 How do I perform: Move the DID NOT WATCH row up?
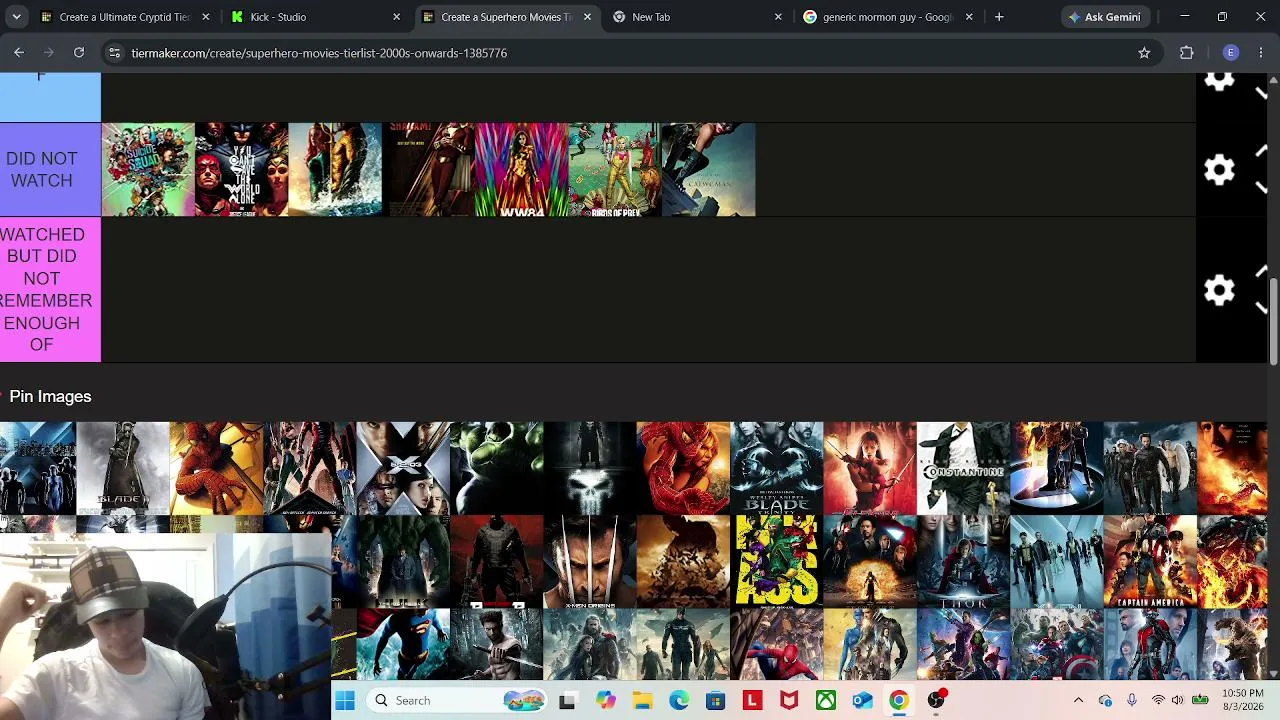(x=1261, y=151)
